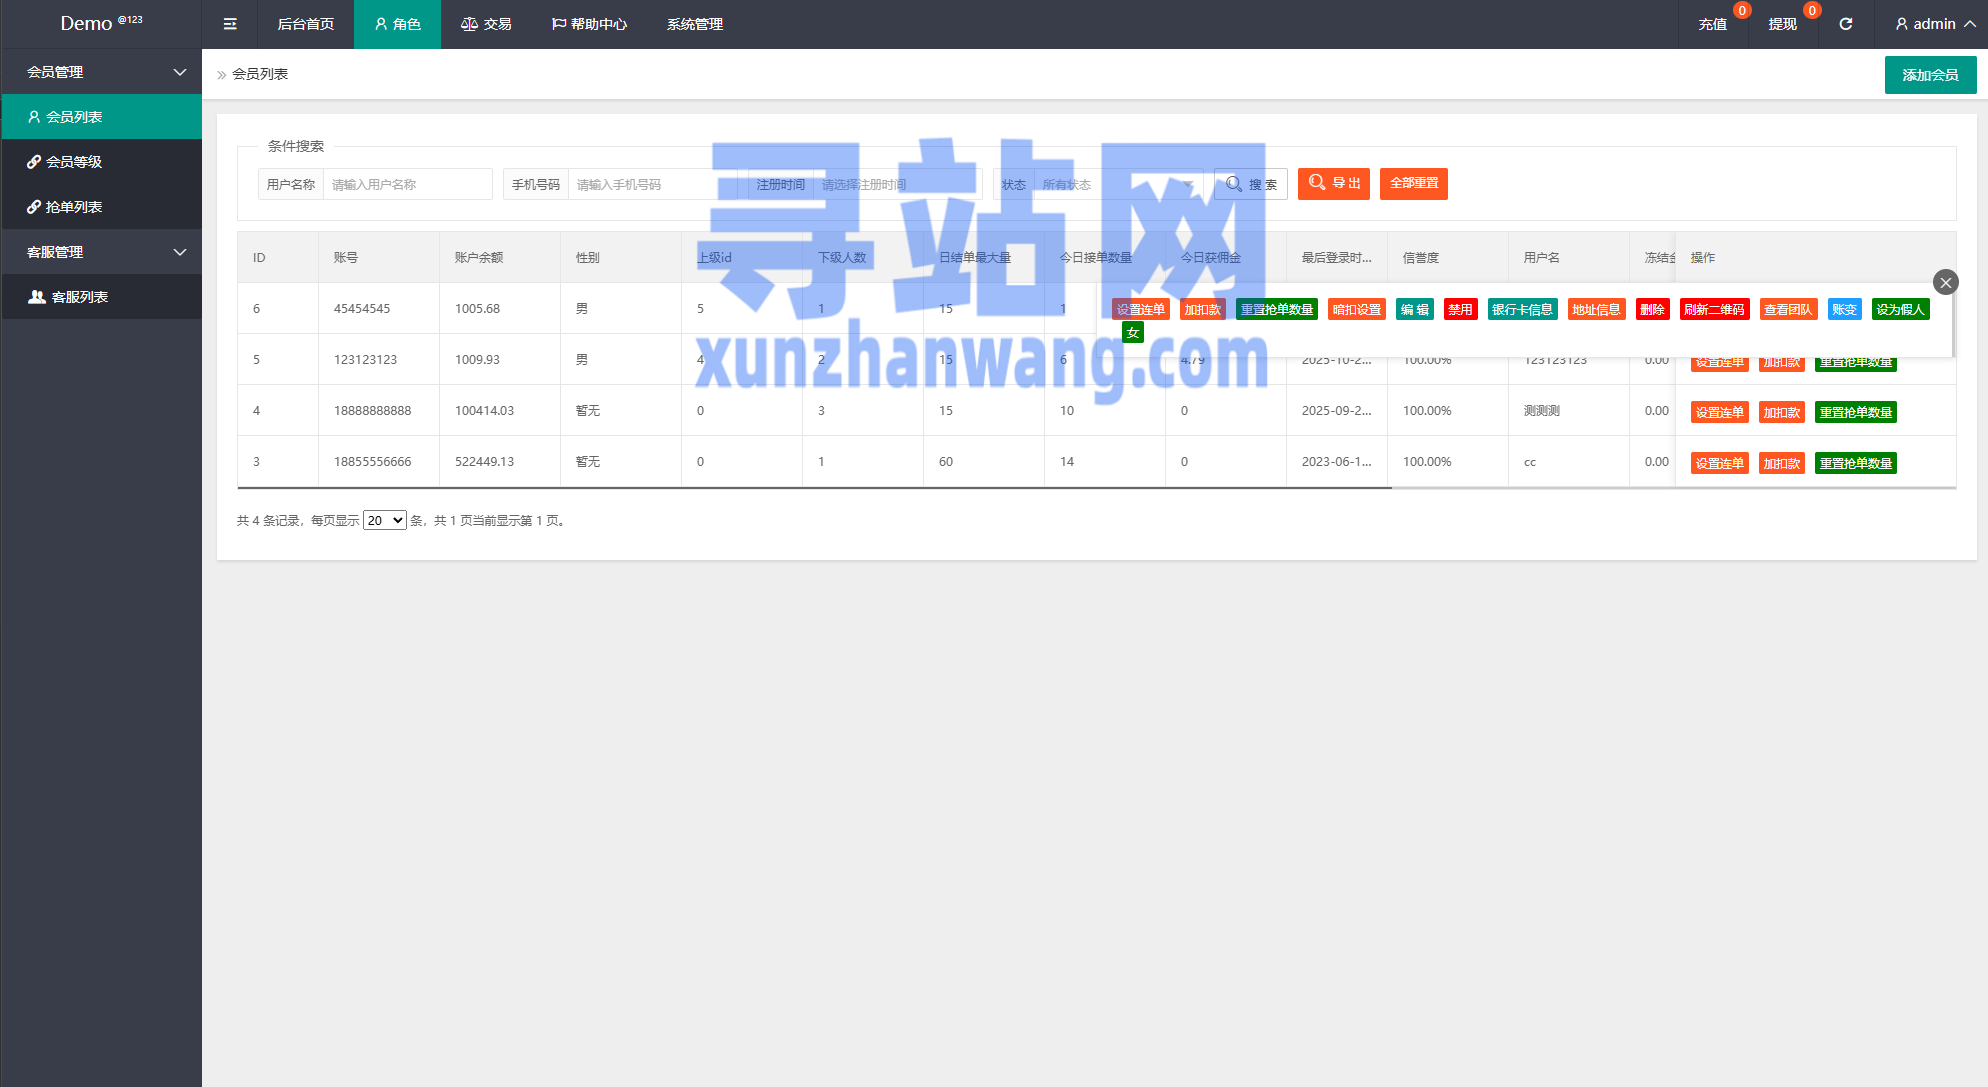The width and height of the screenshot is (1988, 1087).
Task: Open the per-page rows dropdown
Action: click(x=385, y=520)
